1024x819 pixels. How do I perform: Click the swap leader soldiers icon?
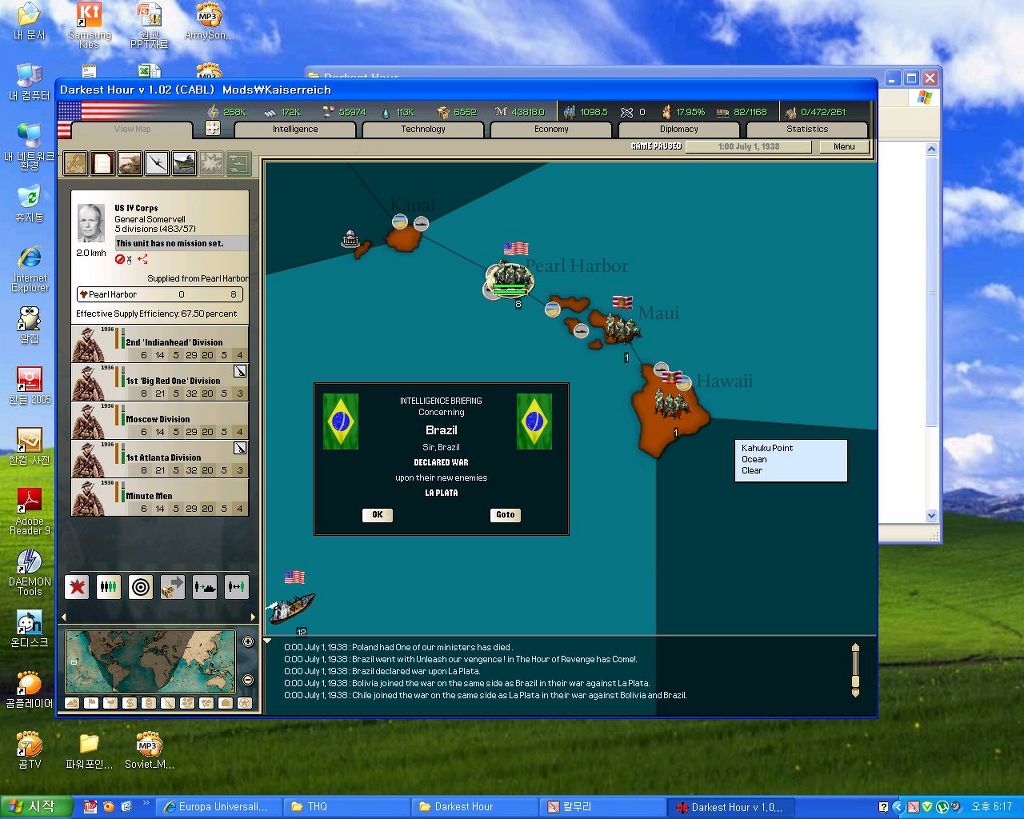236,587
